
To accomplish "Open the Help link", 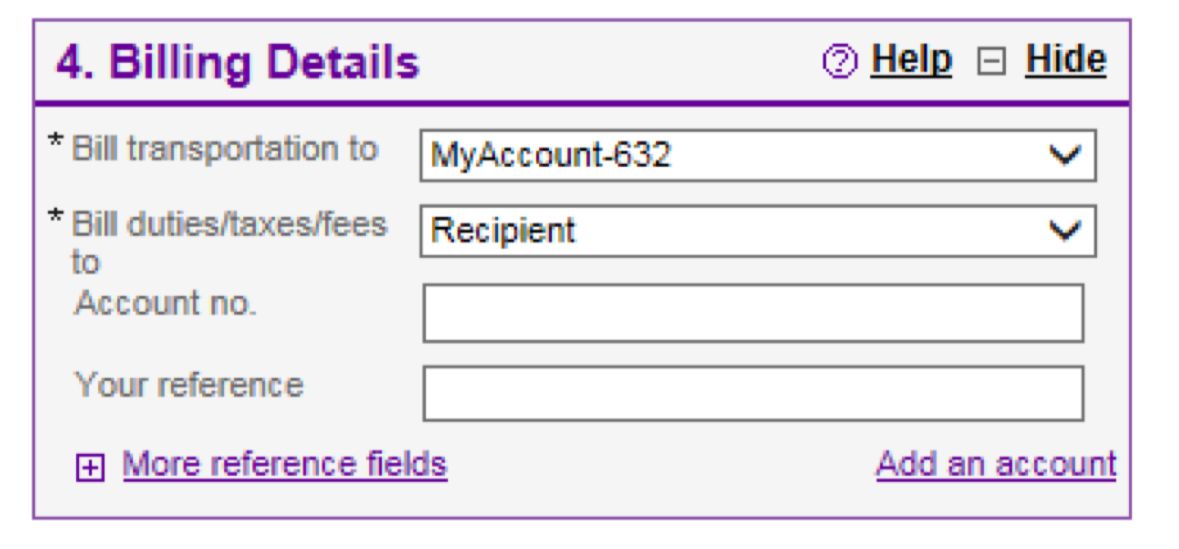I will [912, 61].
